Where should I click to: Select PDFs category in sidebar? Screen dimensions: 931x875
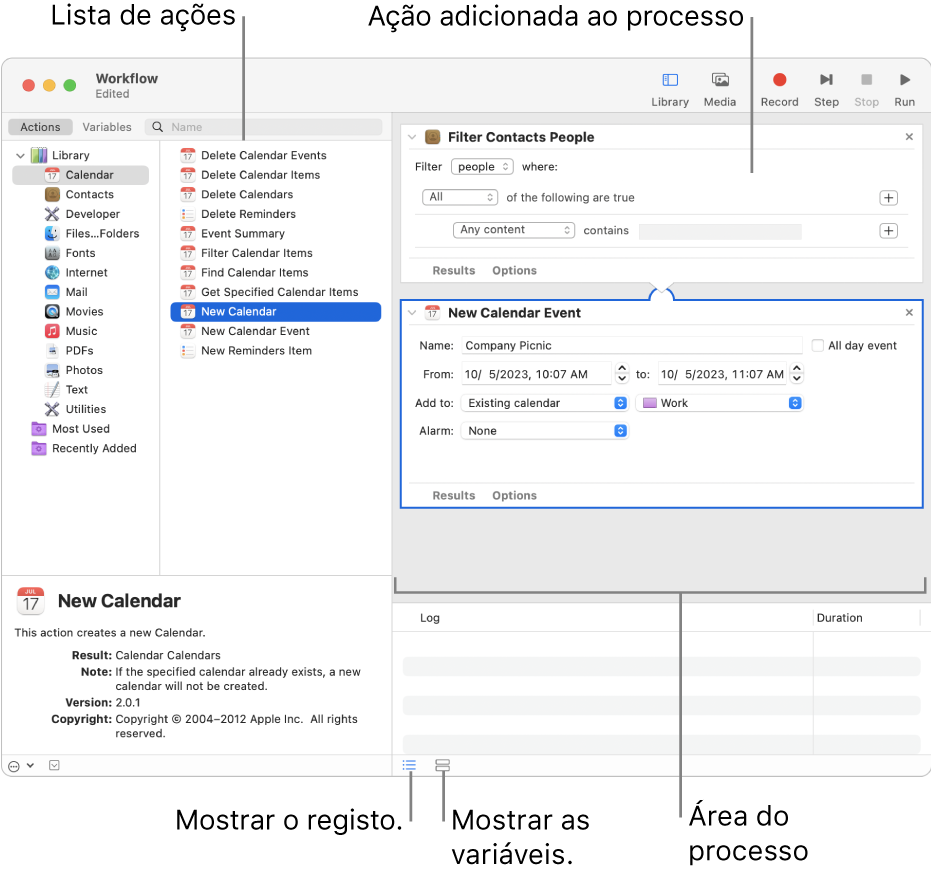[x=69, y=351]
